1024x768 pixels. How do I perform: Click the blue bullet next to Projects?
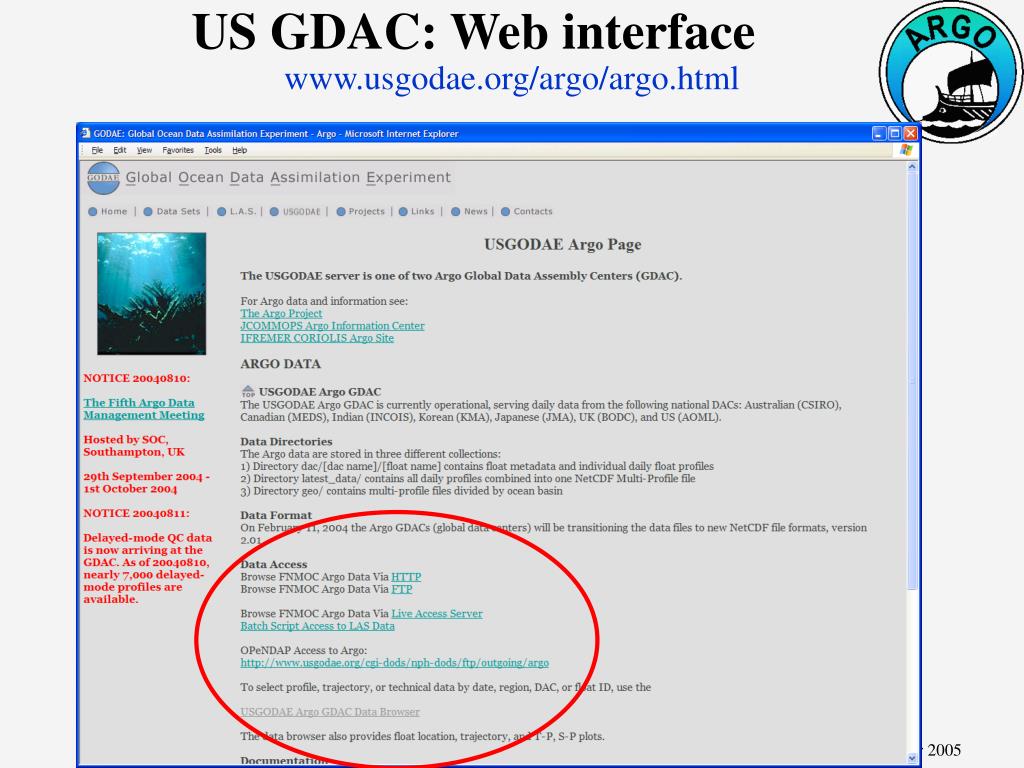[x=341, y=212]
